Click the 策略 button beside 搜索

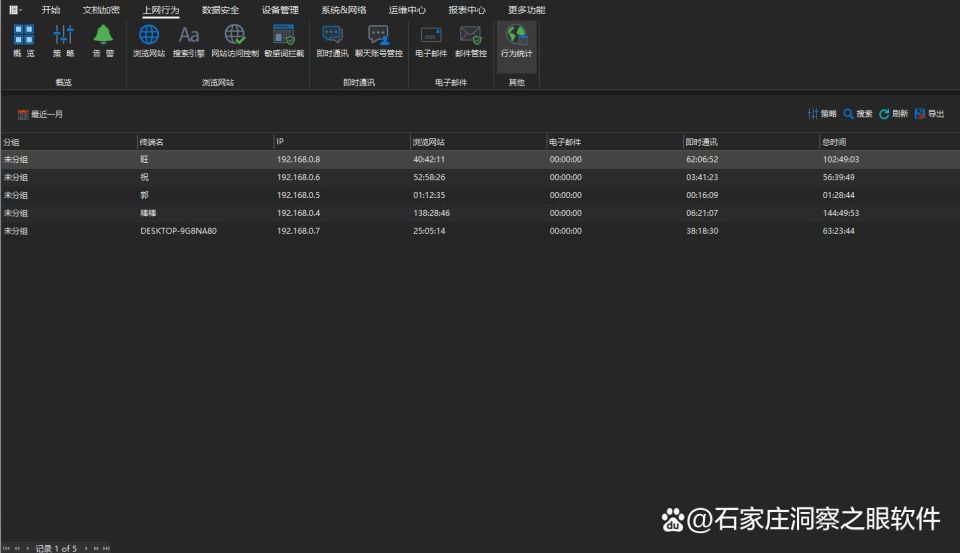(x=822, y=114)
